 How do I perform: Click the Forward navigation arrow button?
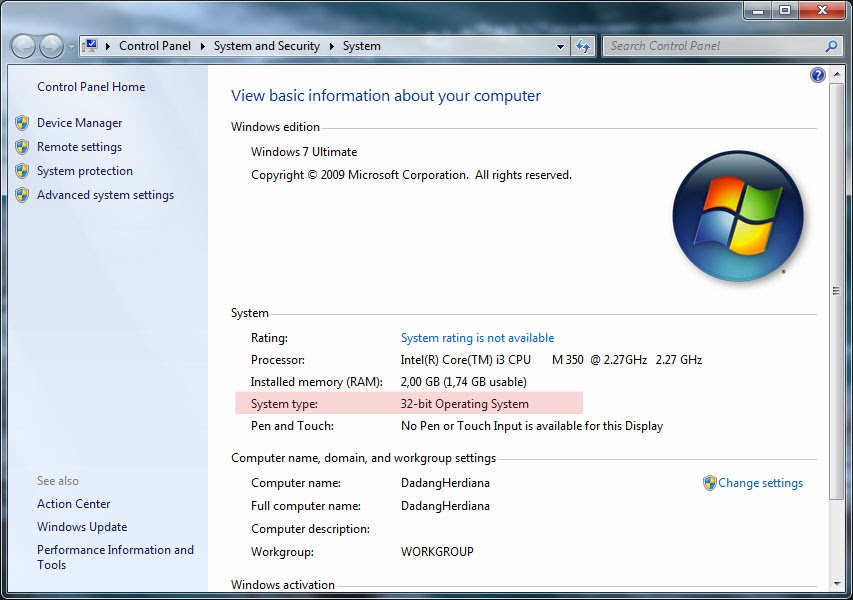pos(52,46)
